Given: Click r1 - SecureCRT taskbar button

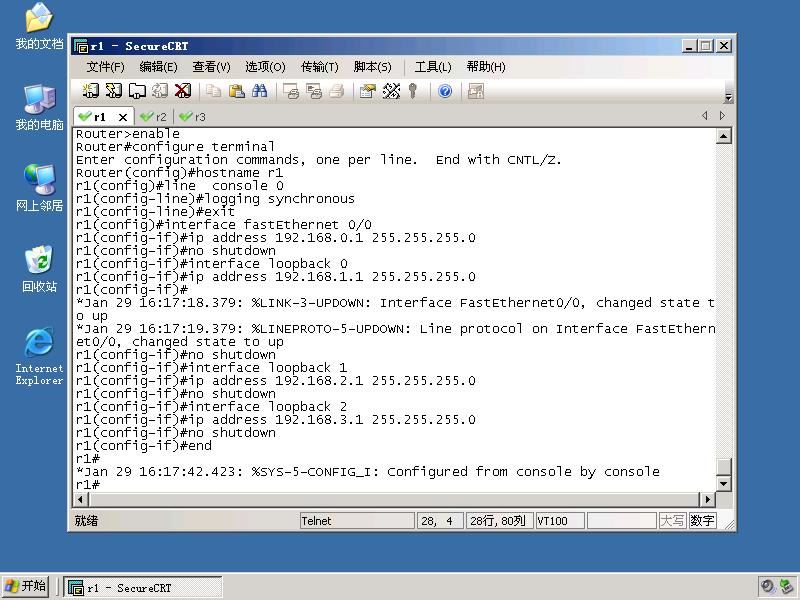Looking at the screenshot, I should [x=143, y=588].
